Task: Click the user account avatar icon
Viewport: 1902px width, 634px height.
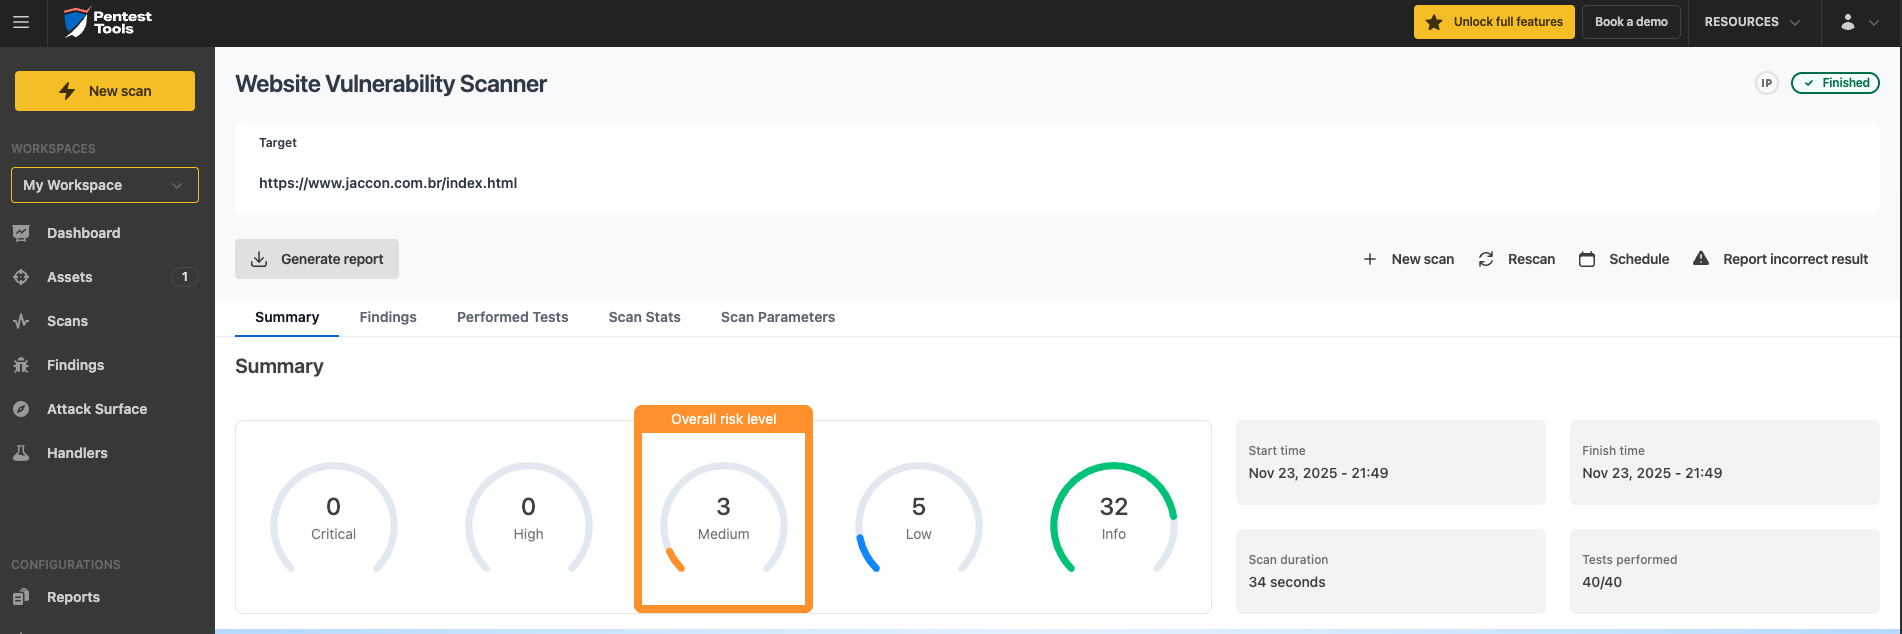Action: point(1848,22)
